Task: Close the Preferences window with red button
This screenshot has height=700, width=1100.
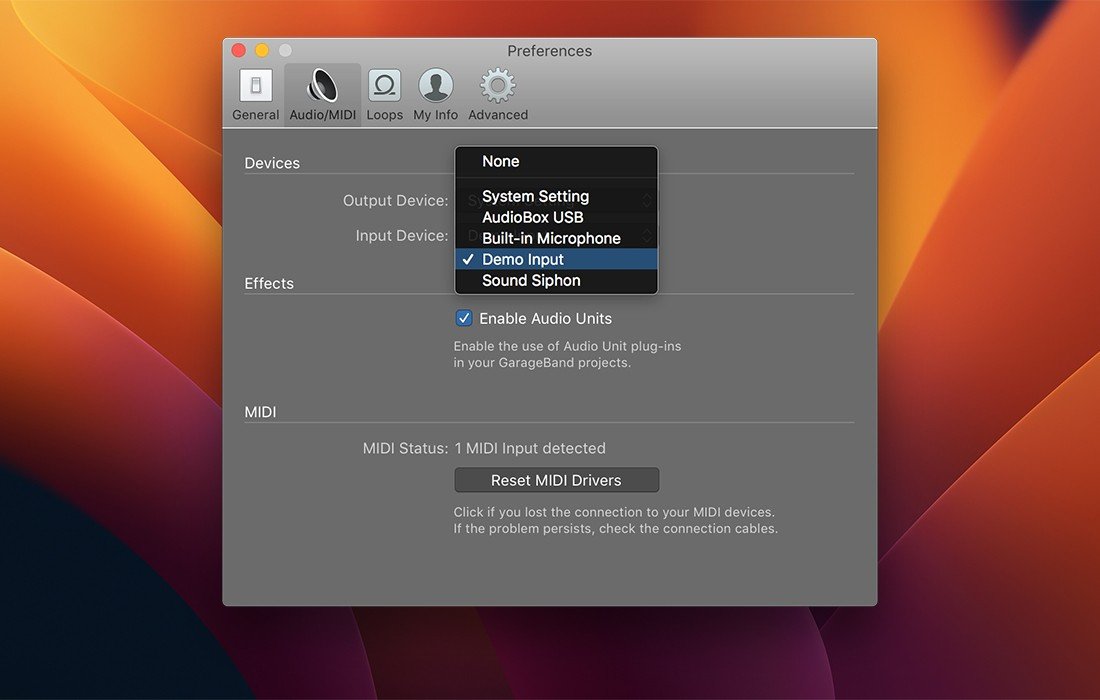Action: coord(238,50)
